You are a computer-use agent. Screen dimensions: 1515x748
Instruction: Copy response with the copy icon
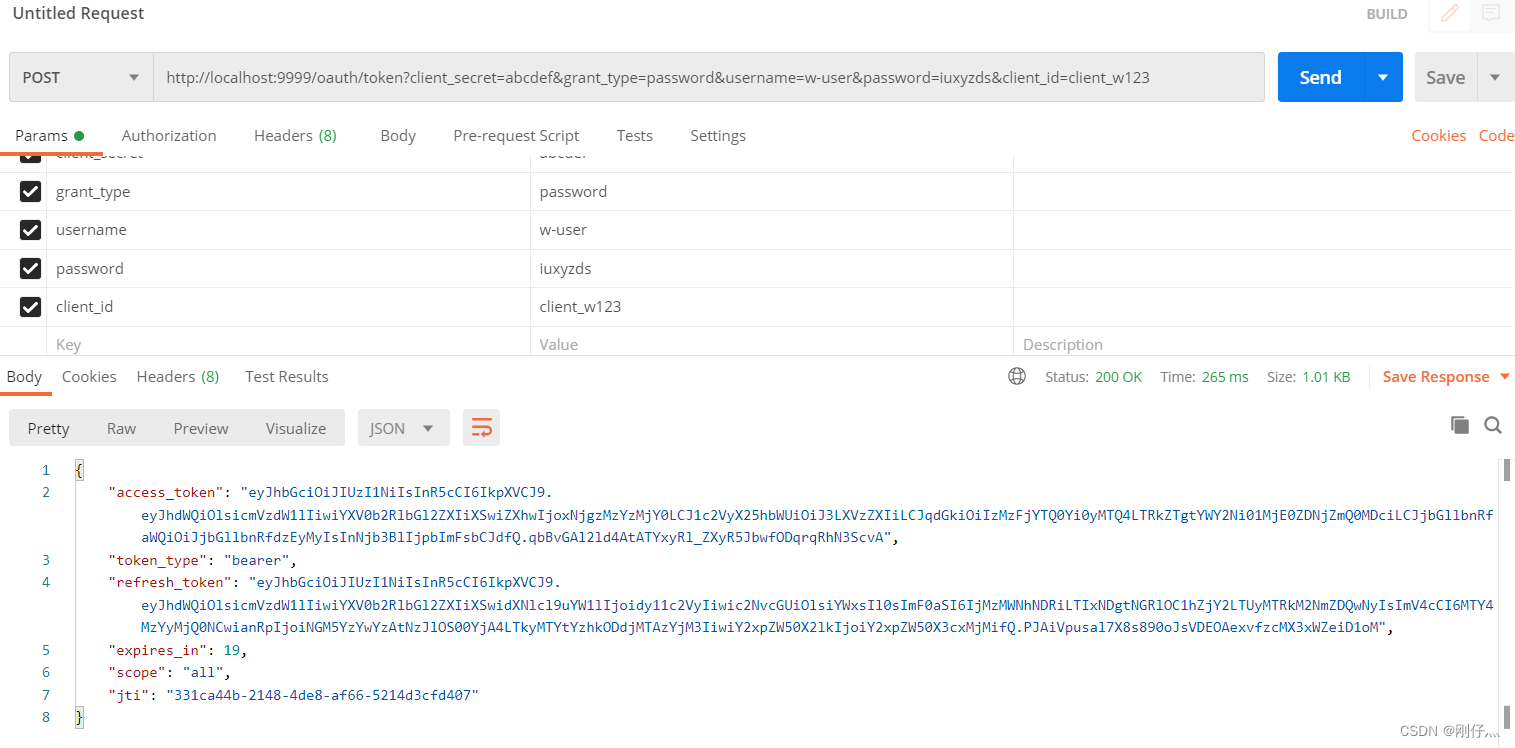[x=1460, y=425]
